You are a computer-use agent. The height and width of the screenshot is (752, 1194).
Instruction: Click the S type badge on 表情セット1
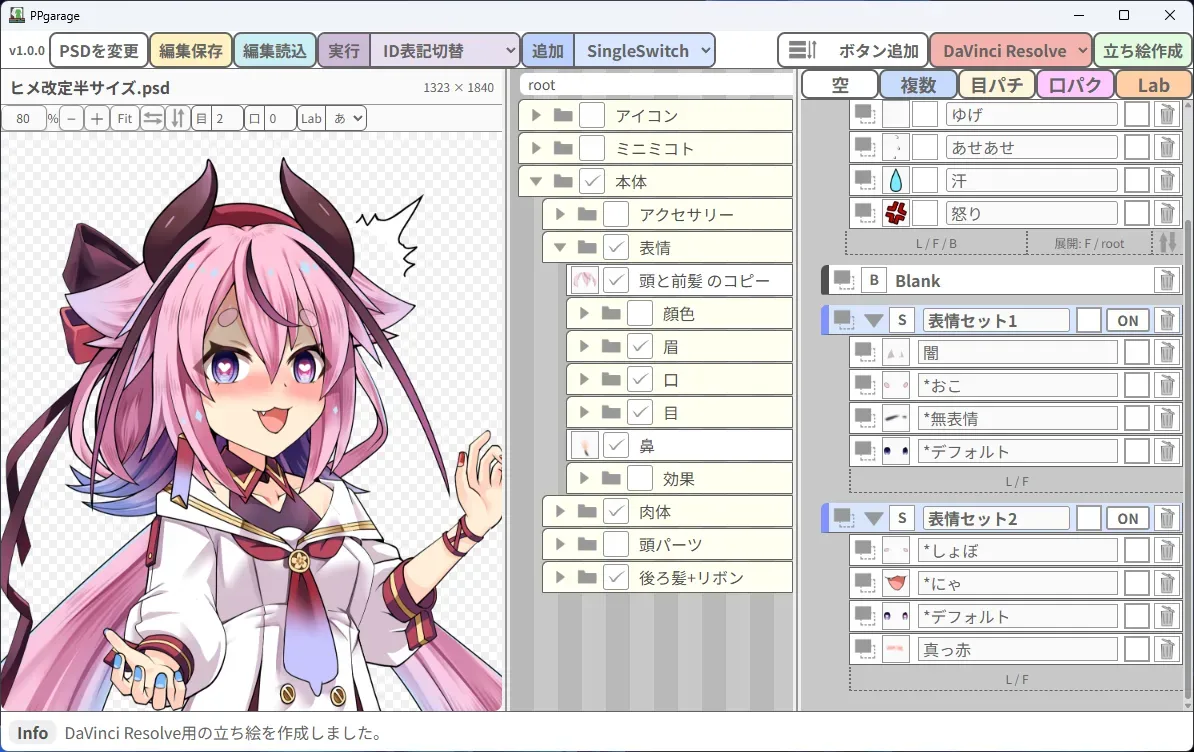902,320
